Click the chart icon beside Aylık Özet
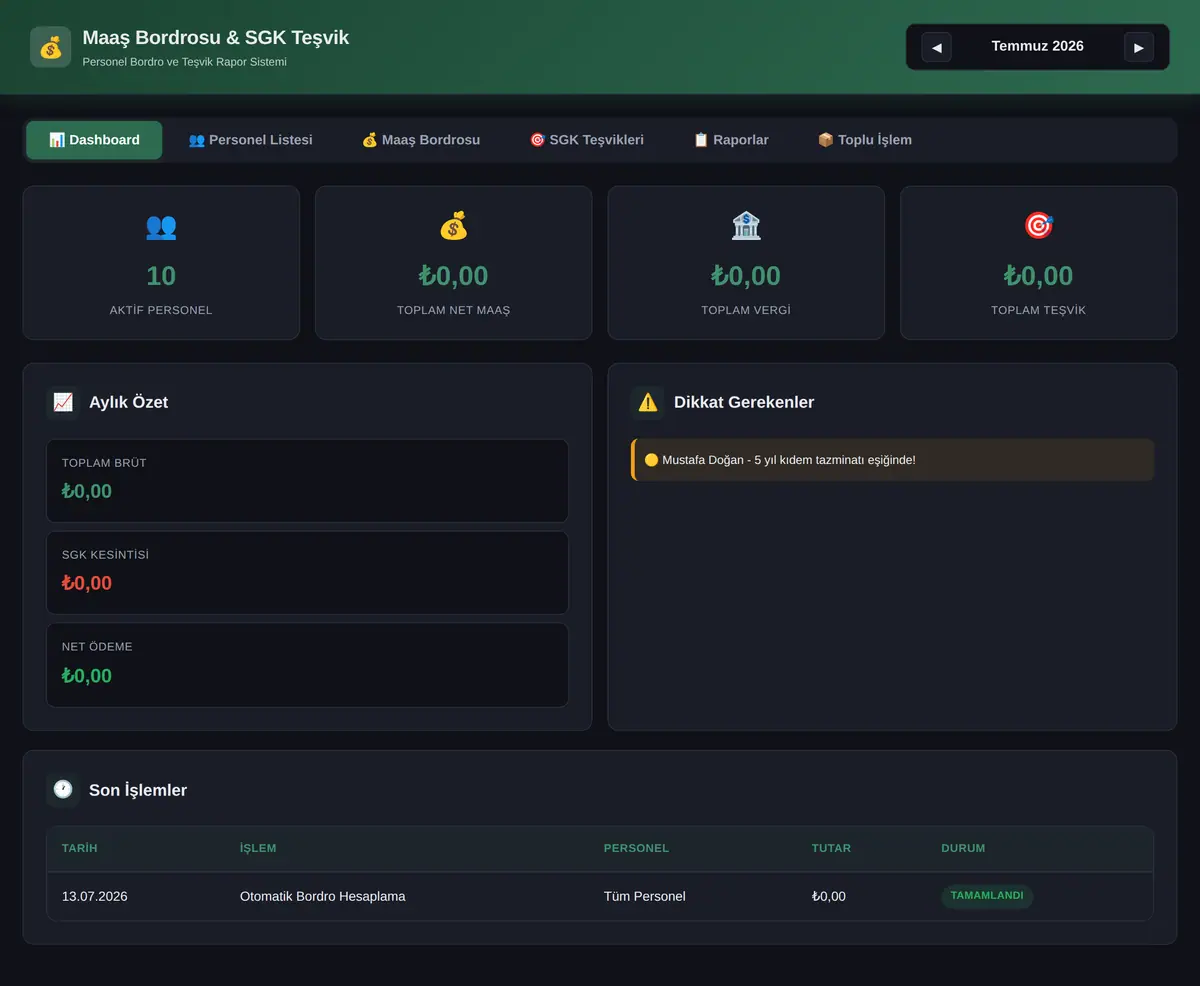 (x=63, y=402)
